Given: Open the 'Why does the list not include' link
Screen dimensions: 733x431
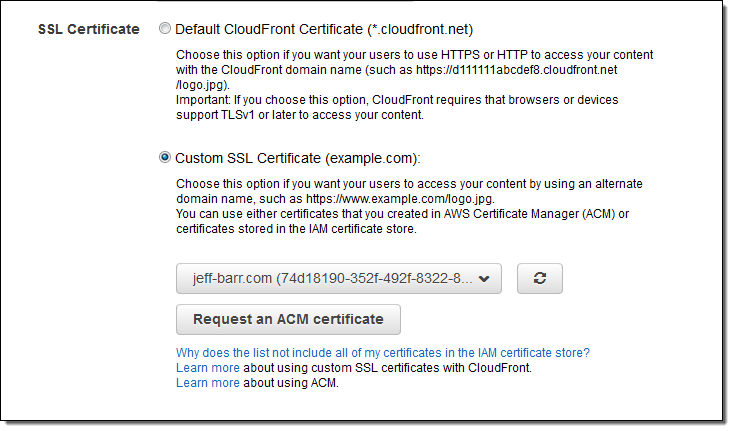Looking at the screenshot, I should point(382,353).
